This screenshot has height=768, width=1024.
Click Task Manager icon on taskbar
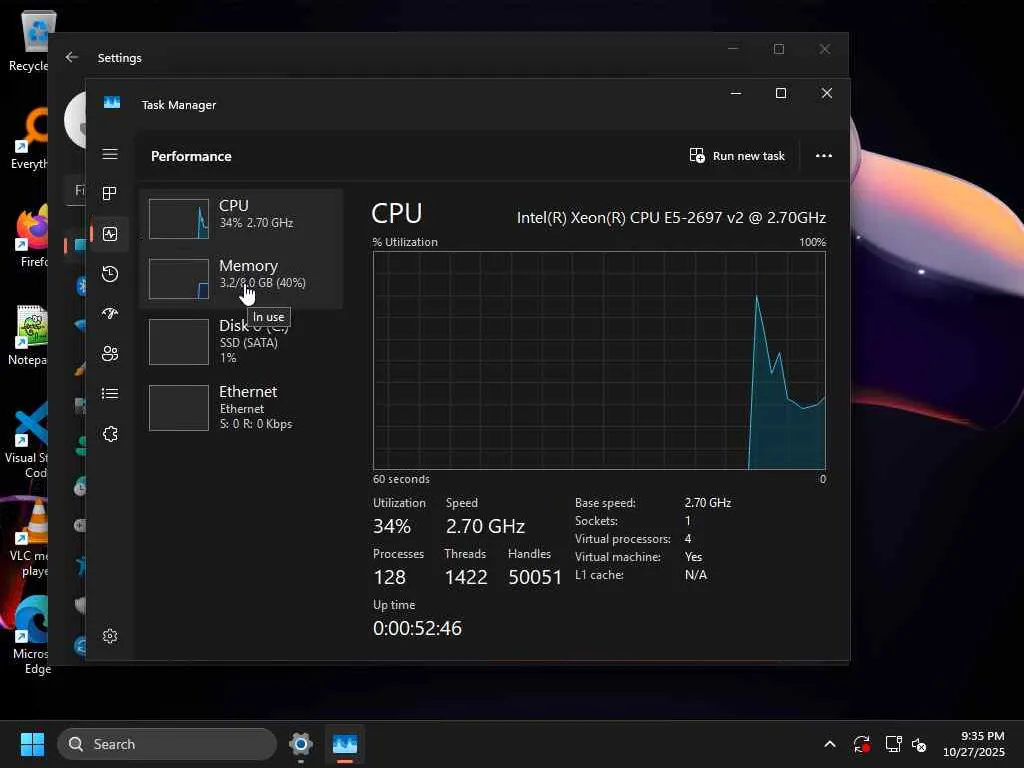coord(345,744)
